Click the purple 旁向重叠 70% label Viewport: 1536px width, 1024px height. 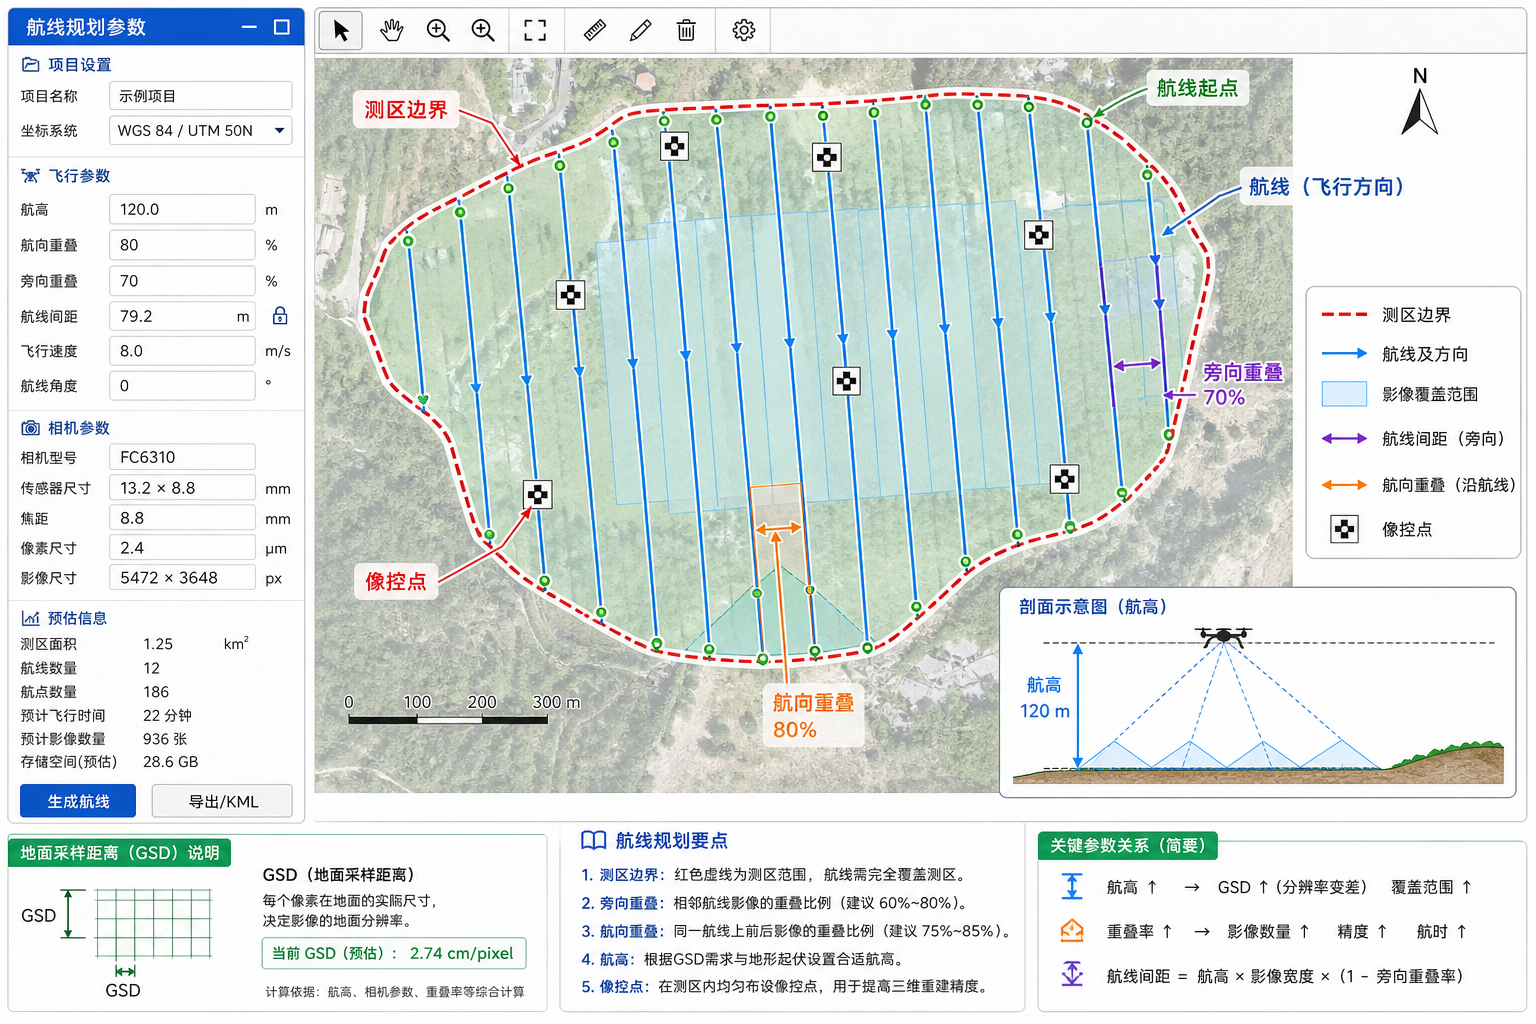point(1241,384)
